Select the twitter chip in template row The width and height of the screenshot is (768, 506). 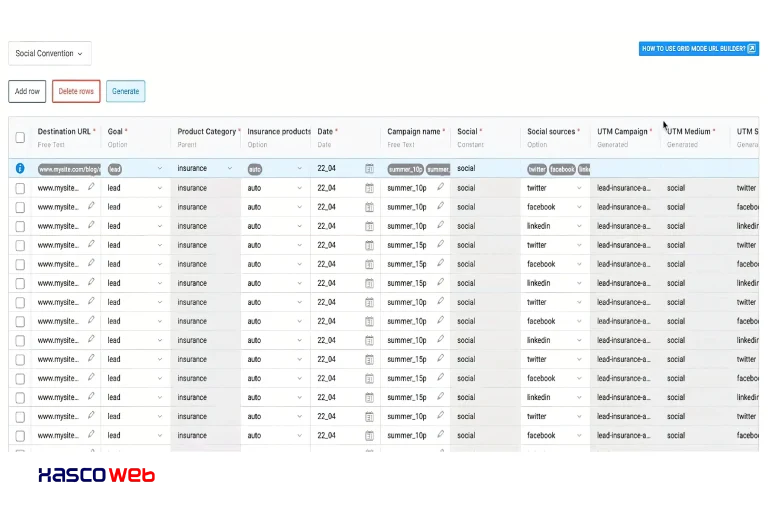click(x=537, y=169)
